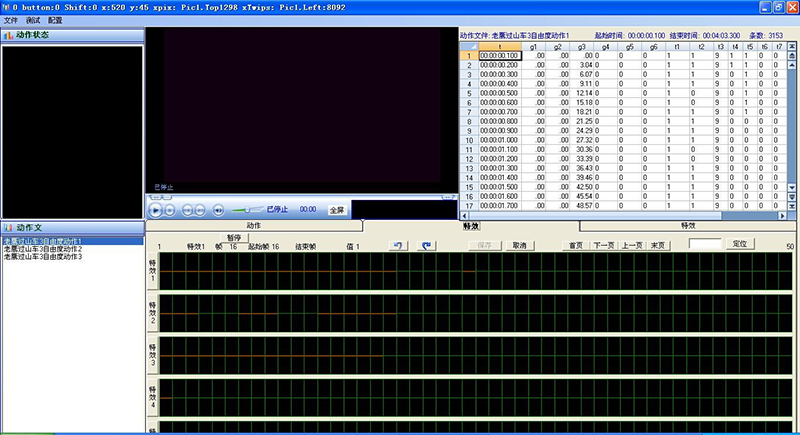This screenshot has width=800, height=435.
Task: Open the 文件 menu
Action: (11, 20)
